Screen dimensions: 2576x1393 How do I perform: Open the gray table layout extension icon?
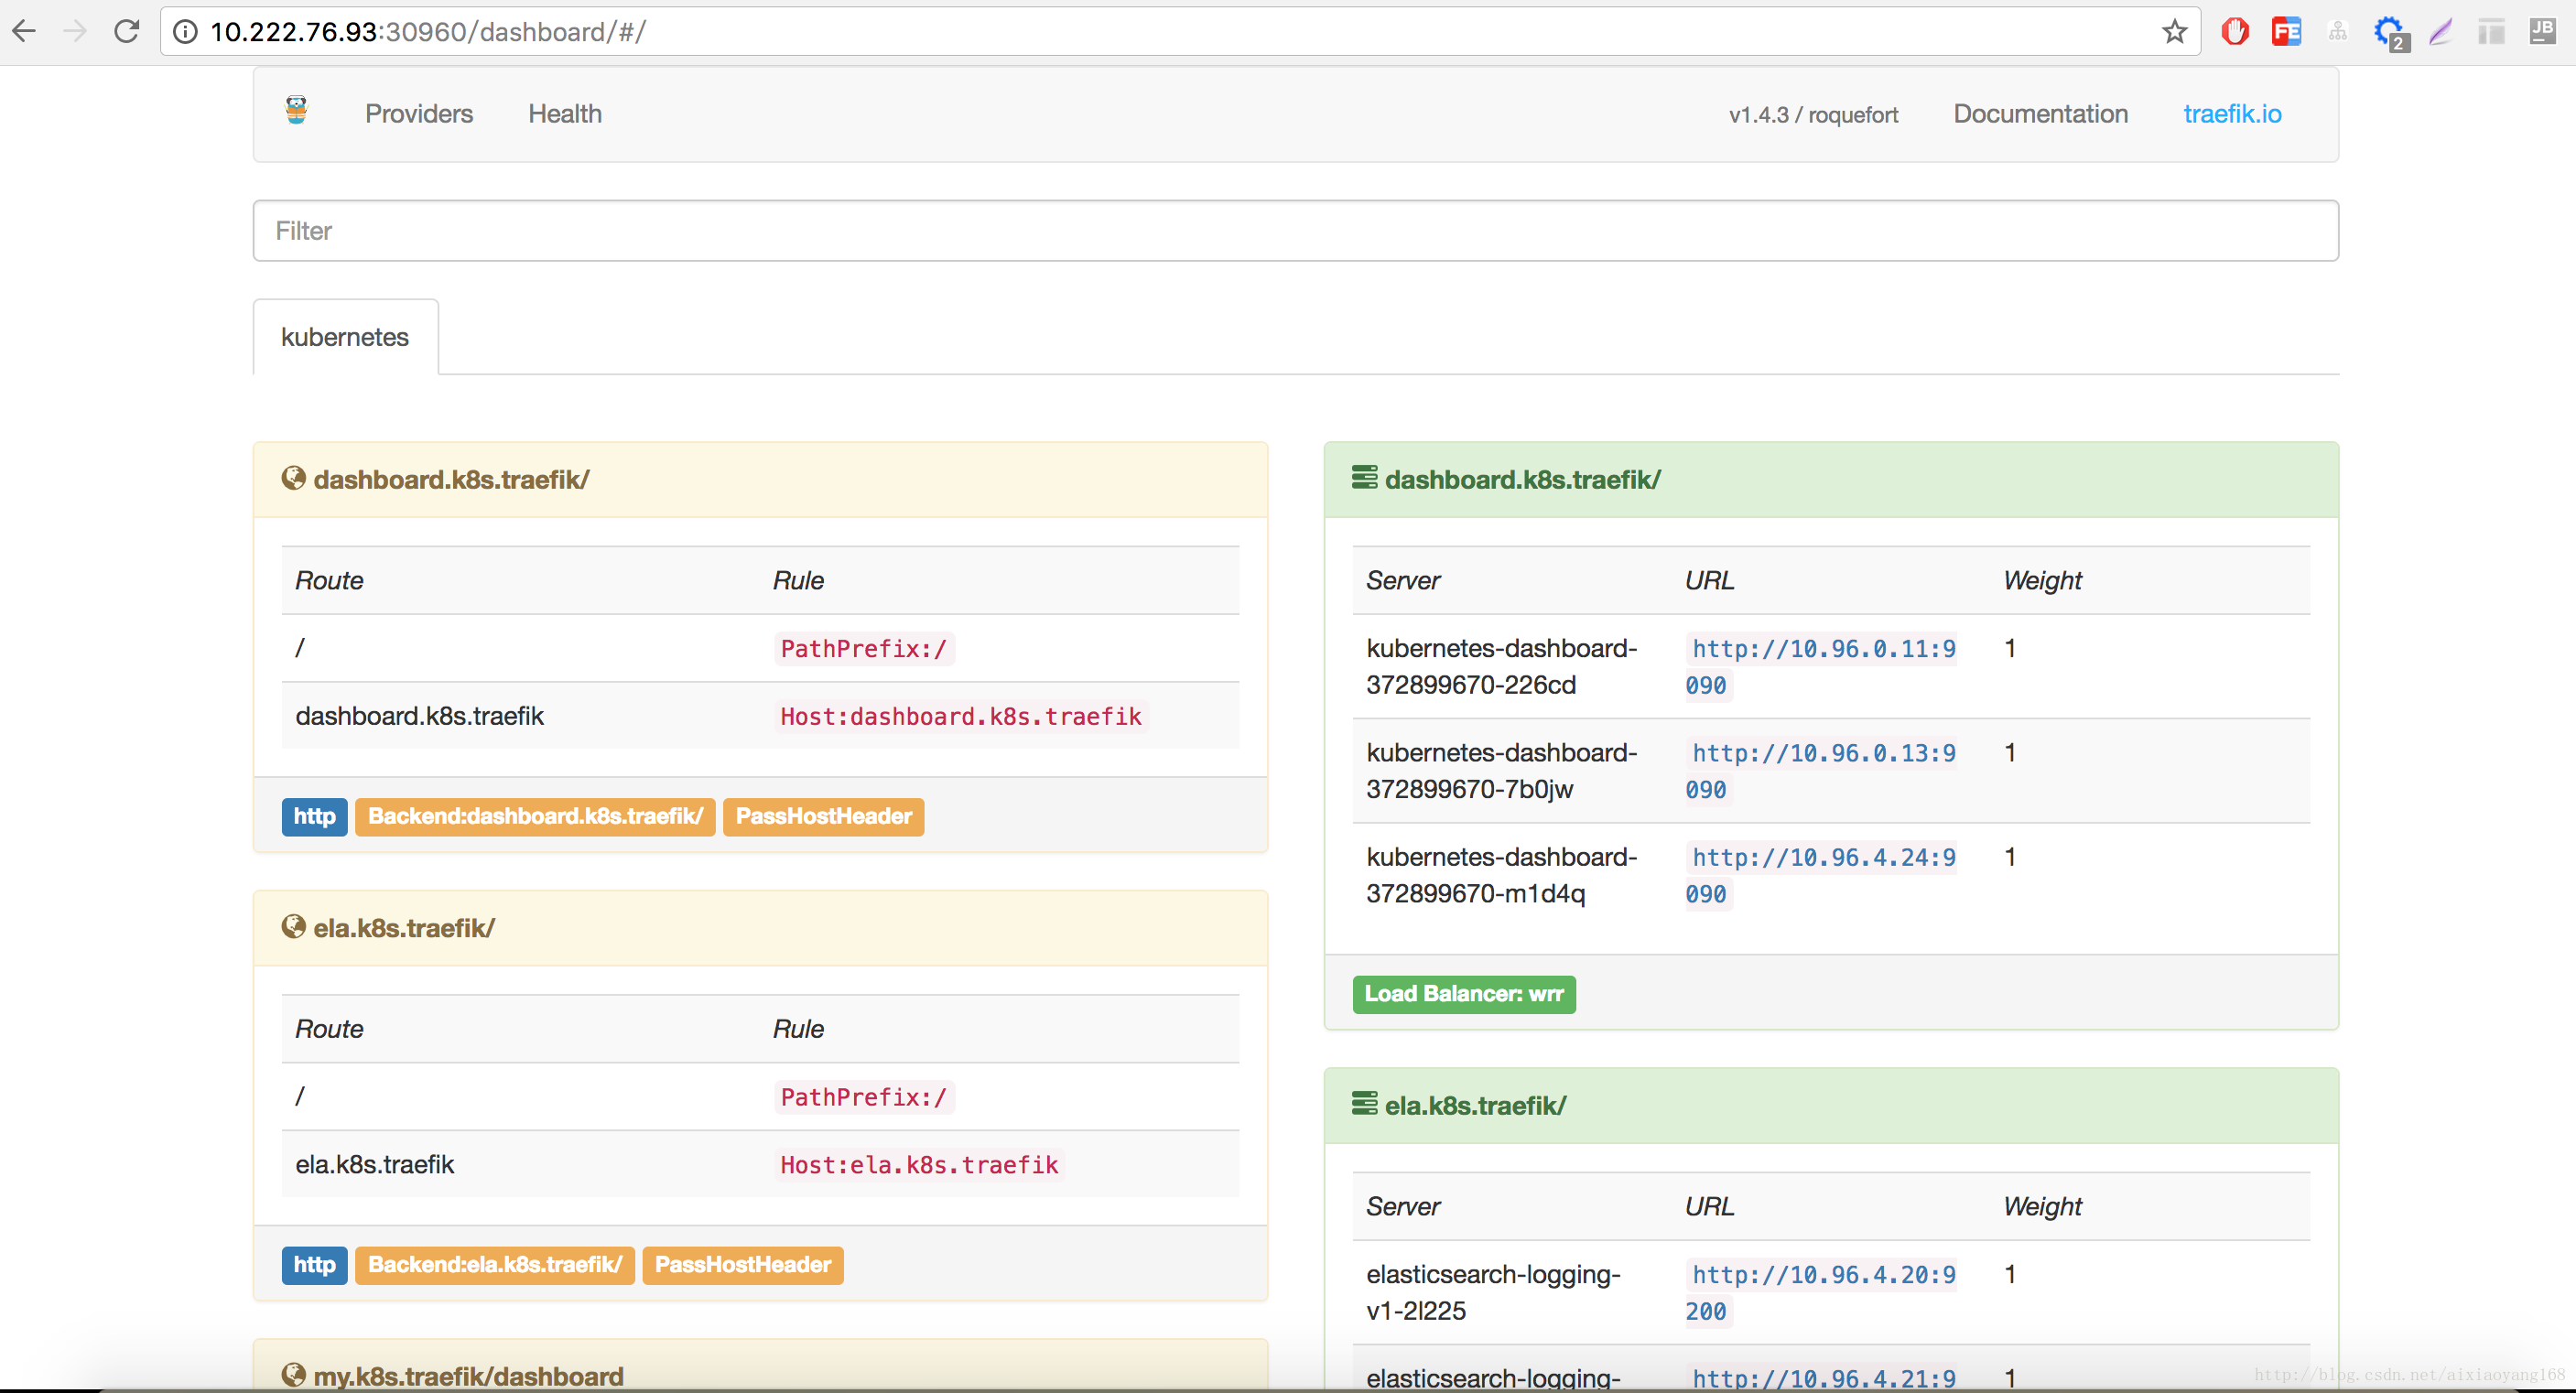(2491, 32)
